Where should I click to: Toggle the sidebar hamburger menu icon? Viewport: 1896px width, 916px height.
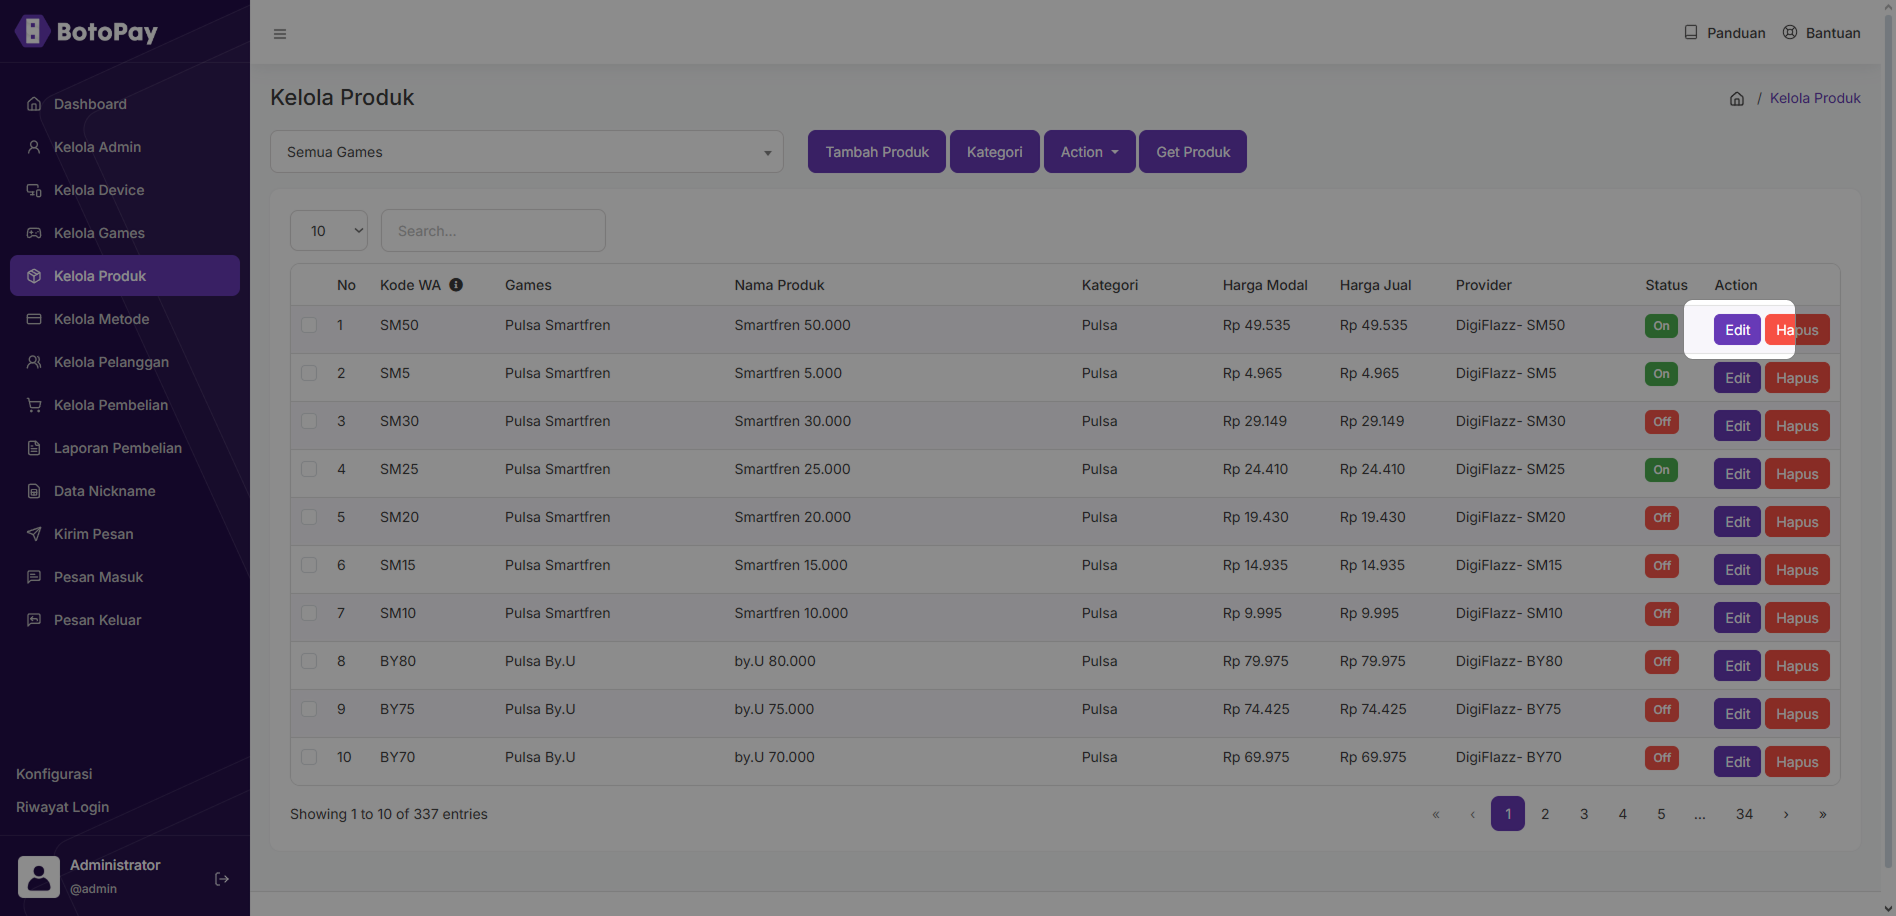click(x=280, y=34)
